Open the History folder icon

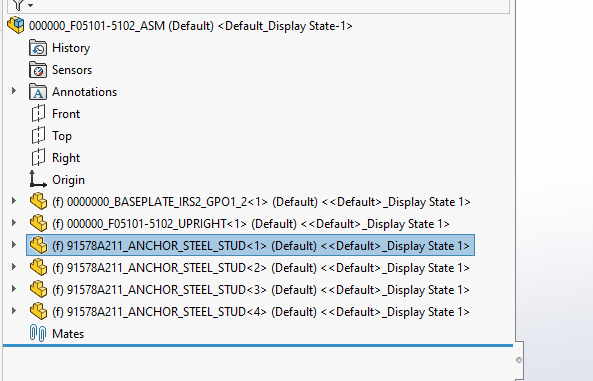(38, 48)
